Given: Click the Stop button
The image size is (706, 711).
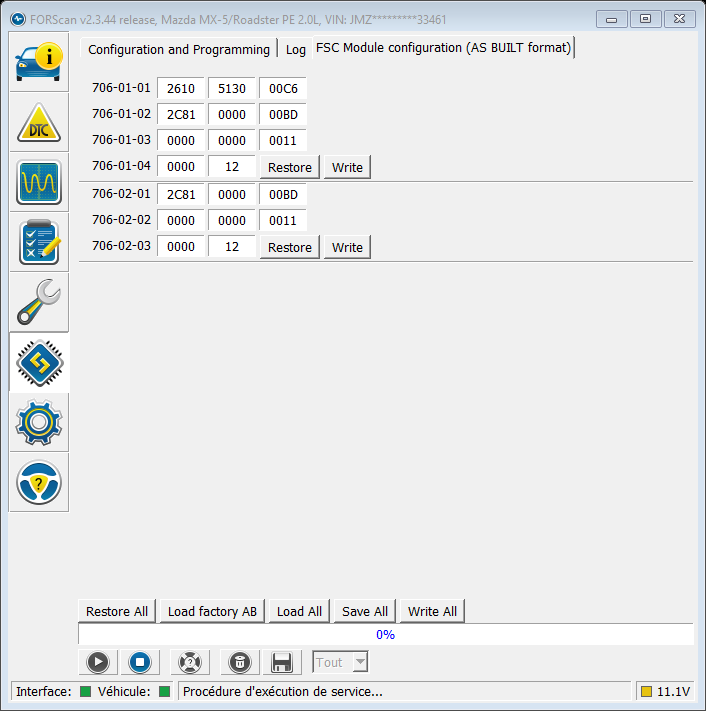Looking at the screenshot, I should click(140, 662).
